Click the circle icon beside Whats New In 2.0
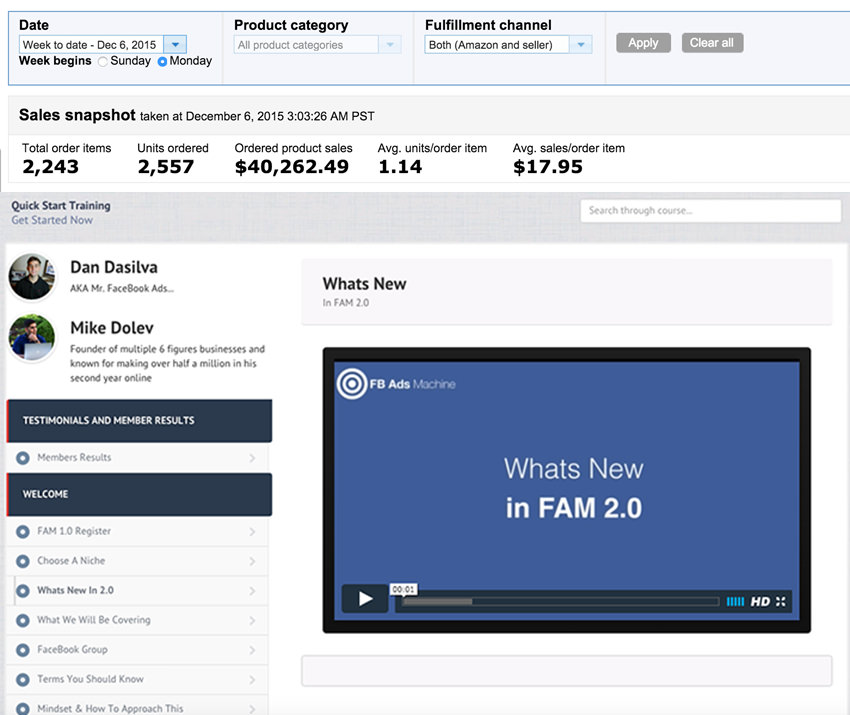Viewport: 850px width, 715px height. 23,591
